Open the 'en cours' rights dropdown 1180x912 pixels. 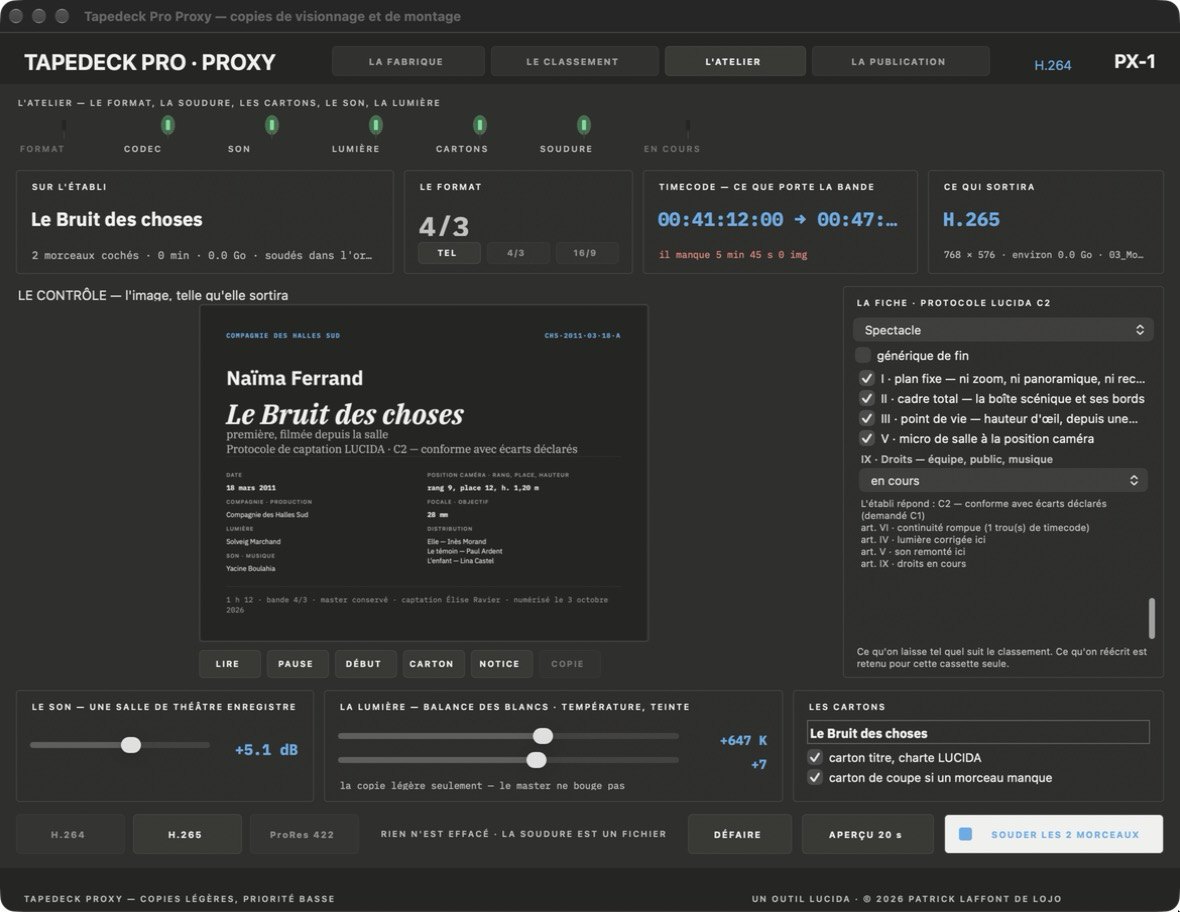click(1003, 480)
